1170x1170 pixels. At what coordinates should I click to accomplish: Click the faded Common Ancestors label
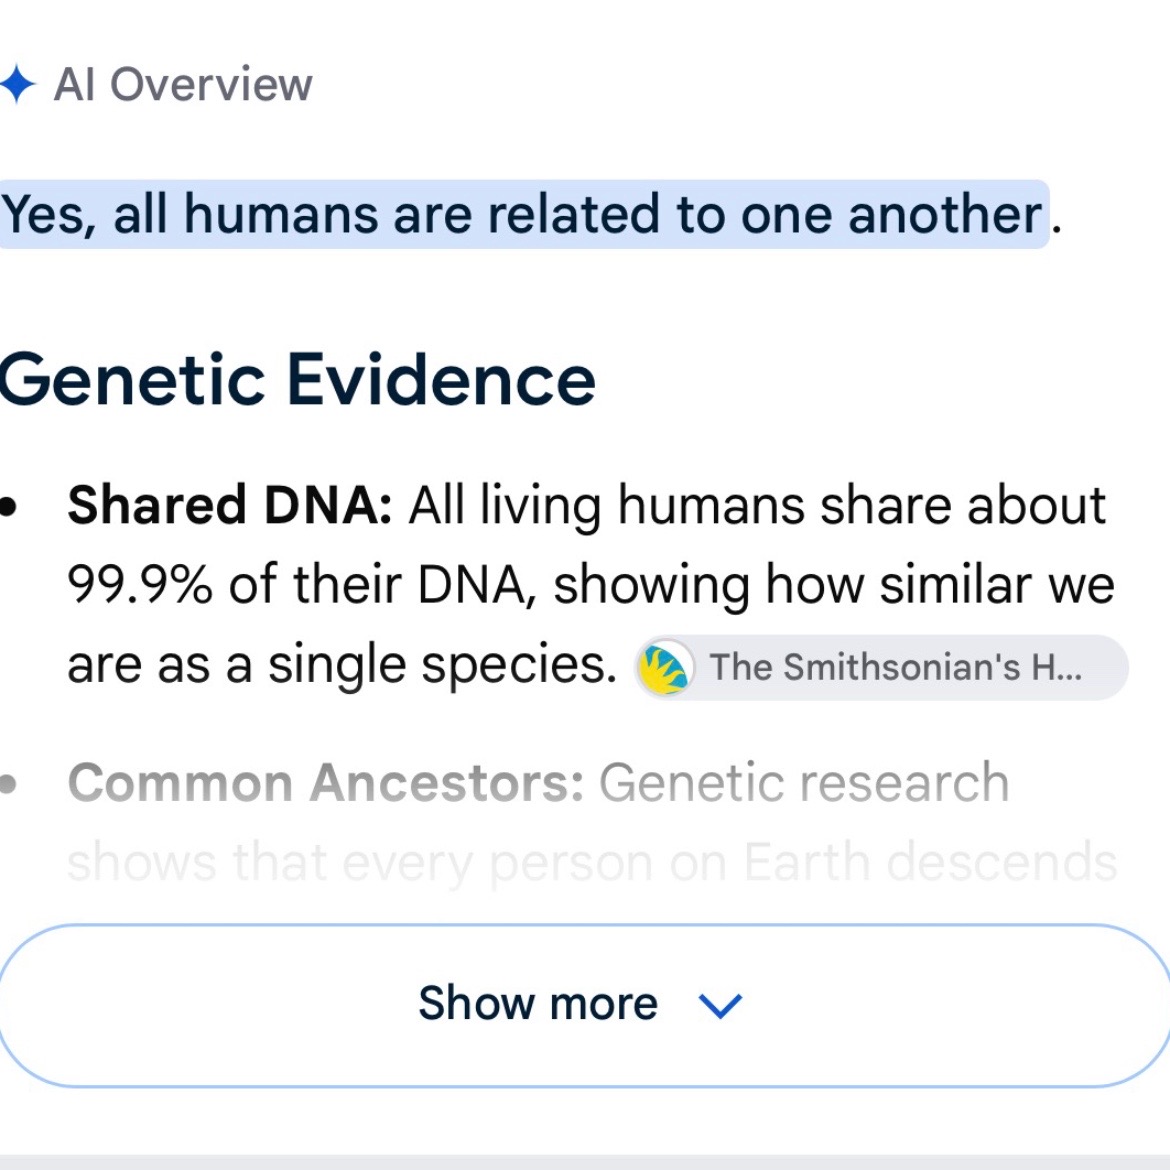point(326,783)
